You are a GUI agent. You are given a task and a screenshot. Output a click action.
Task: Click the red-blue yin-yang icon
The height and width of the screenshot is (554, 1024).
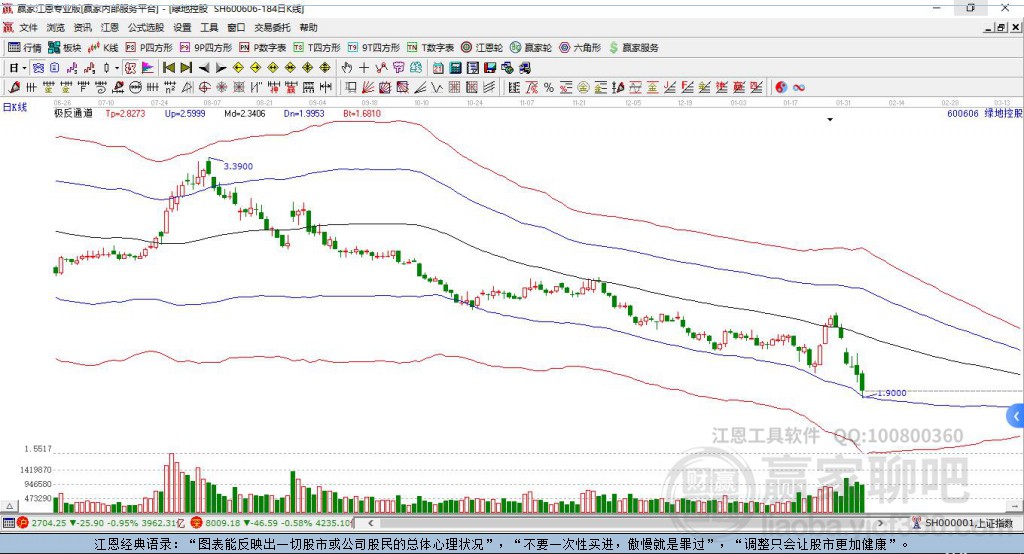point(781,88)
